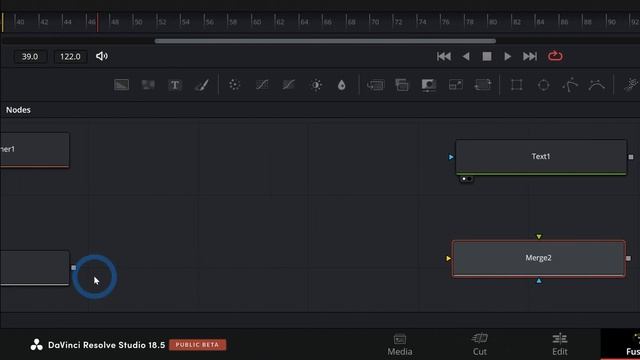This screenshot has height=360, width=640.
Task: Jump to the first frame
Action: (444, 56)
